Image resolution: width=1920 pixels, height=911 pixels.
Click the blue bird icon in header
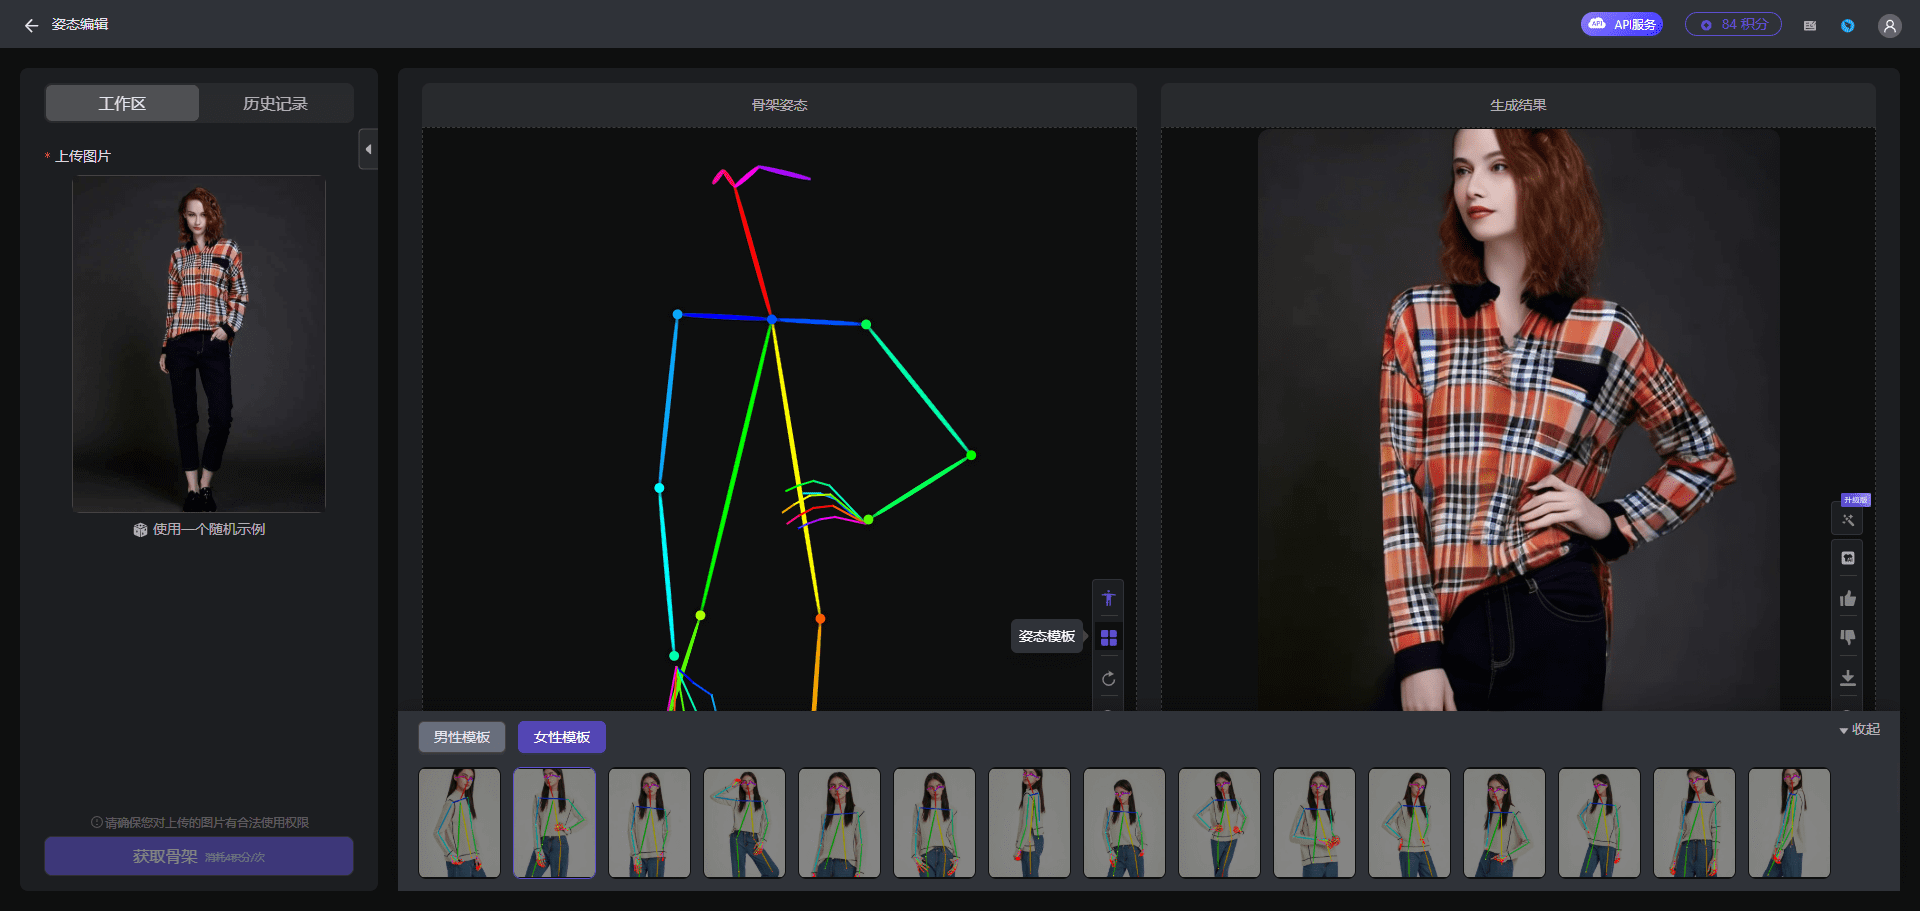[x=1848, y=26]
